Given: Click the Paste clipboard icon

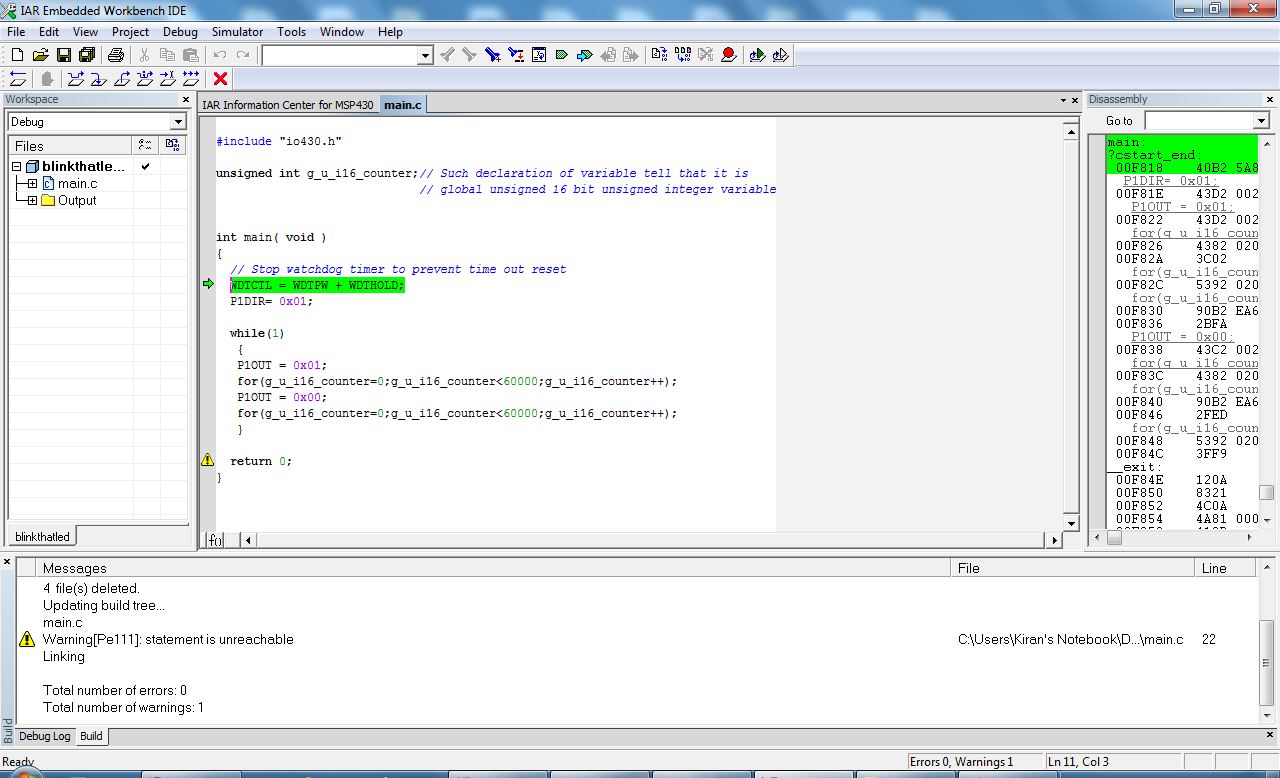Looking at the screenshot, I should (190, 55).
